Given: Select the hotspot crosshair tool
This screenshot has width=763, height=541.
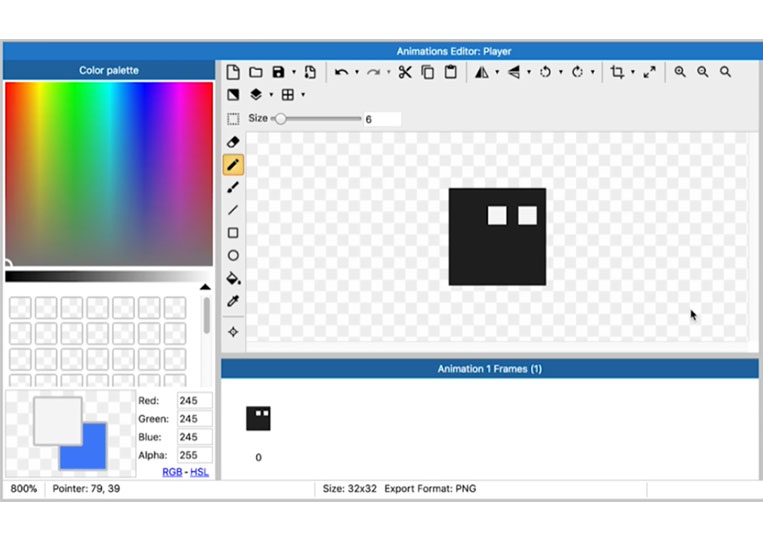Looking at the screenshot, I should (x=233, y=332).
